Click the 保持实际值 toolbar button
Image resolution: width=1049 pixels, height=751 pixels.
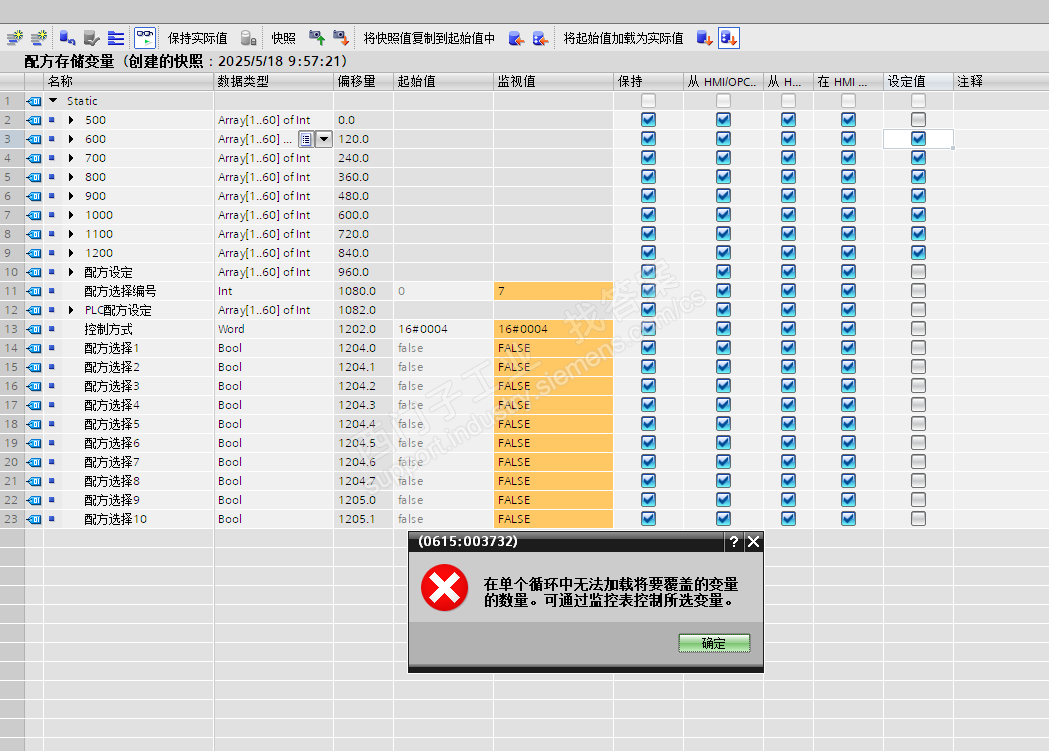pos(197,38)
